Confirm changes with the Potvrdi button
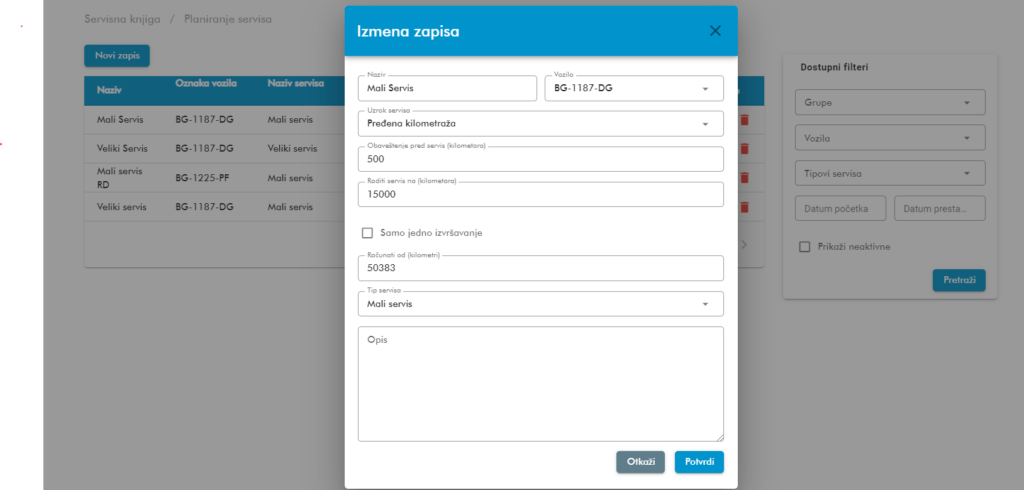The width and height of the screenshot is (1024, 490). 699,462
